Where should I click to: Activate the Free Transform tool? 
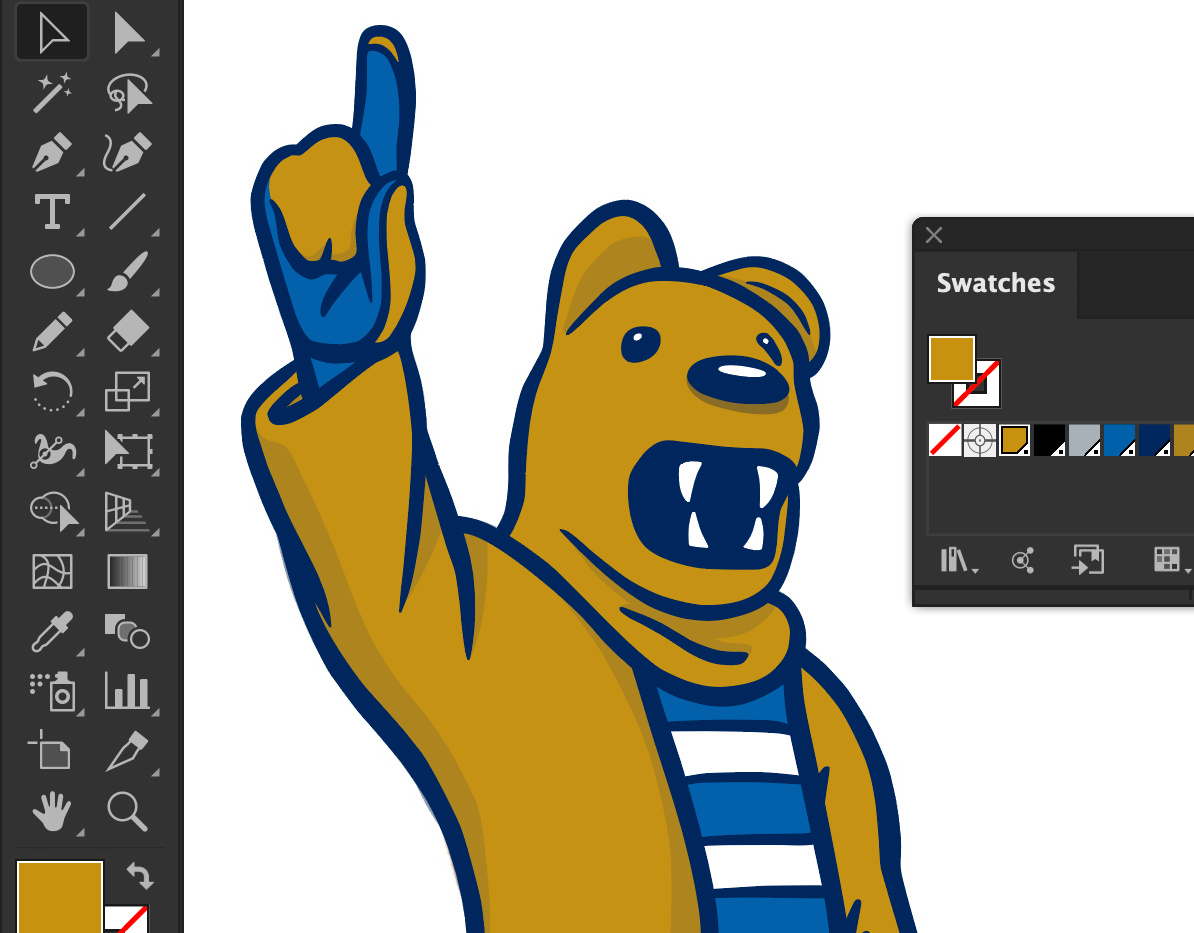(x=128, y=451)
